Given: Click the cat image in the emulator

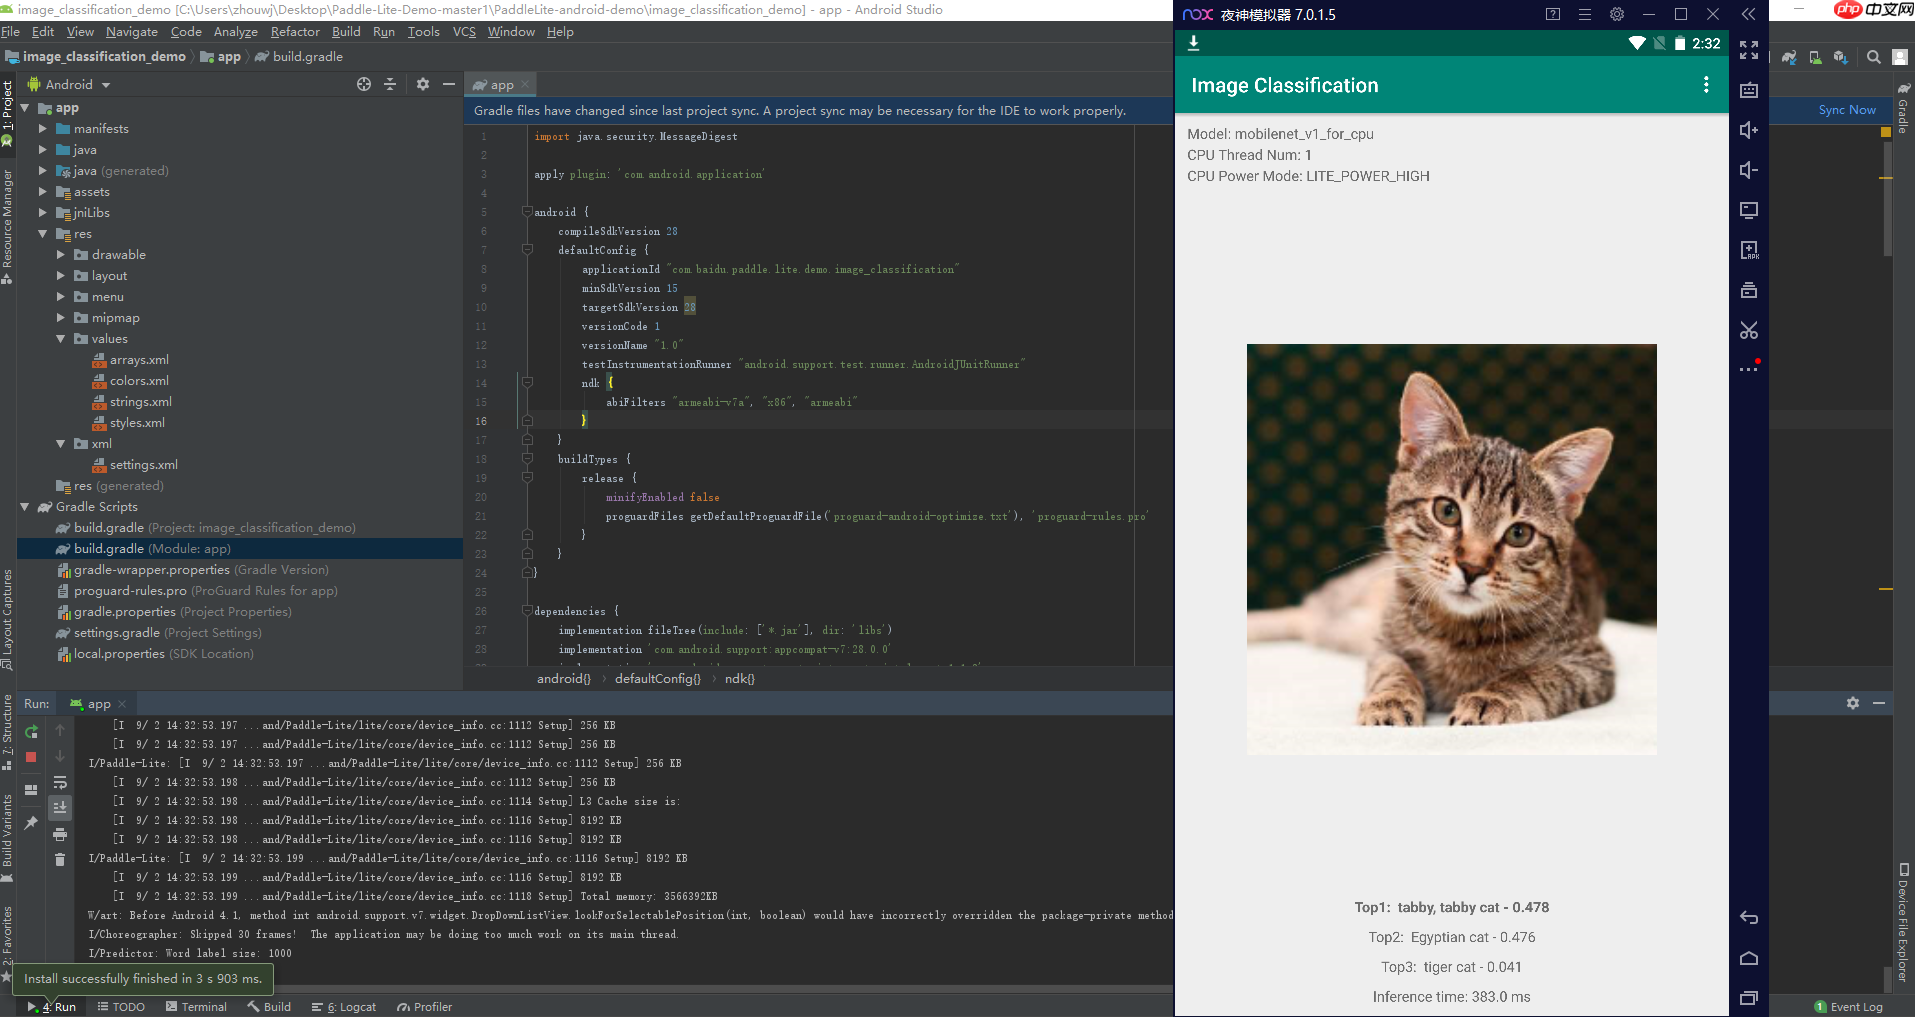Looking at the screenshot, I should coord(1451,549).
